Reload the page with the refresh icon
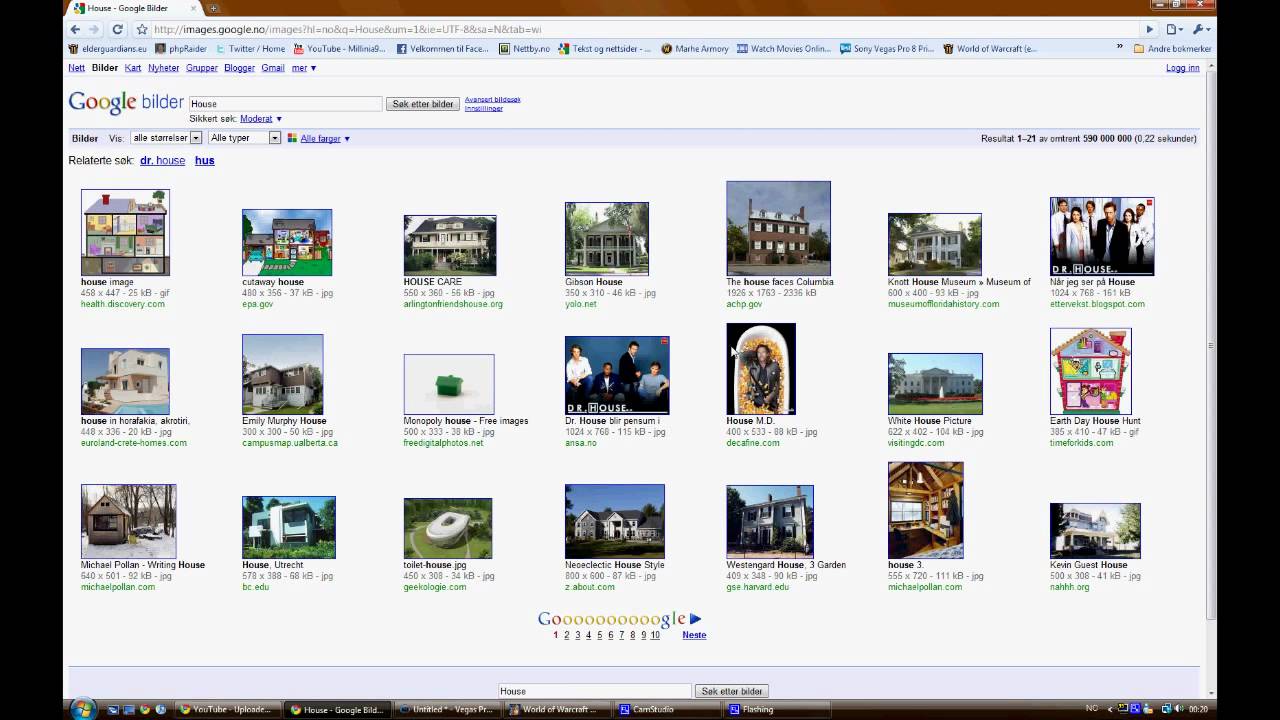 click(117, 29)
